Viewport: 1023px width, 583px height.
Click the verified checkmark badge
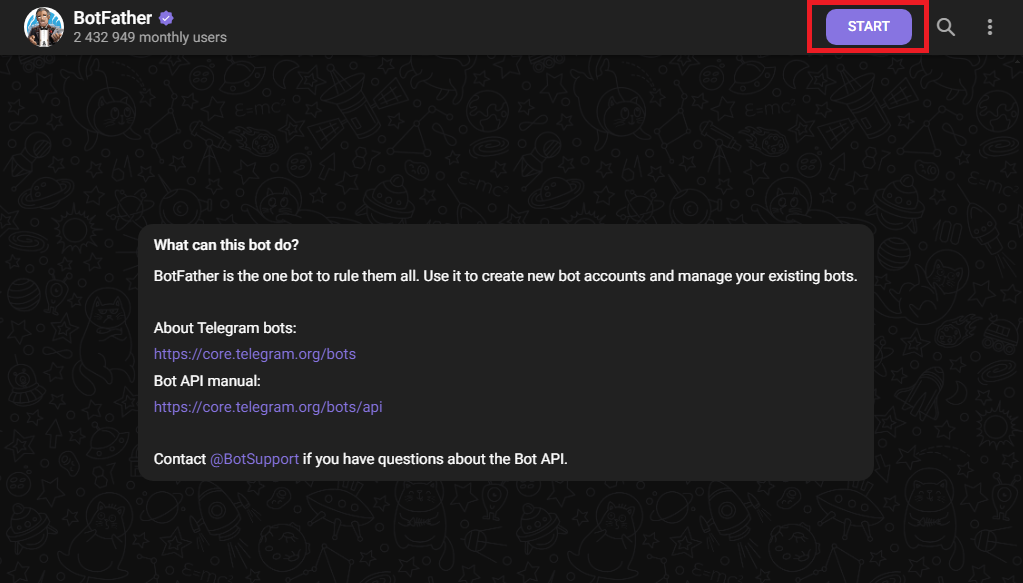tap(166, 18)
